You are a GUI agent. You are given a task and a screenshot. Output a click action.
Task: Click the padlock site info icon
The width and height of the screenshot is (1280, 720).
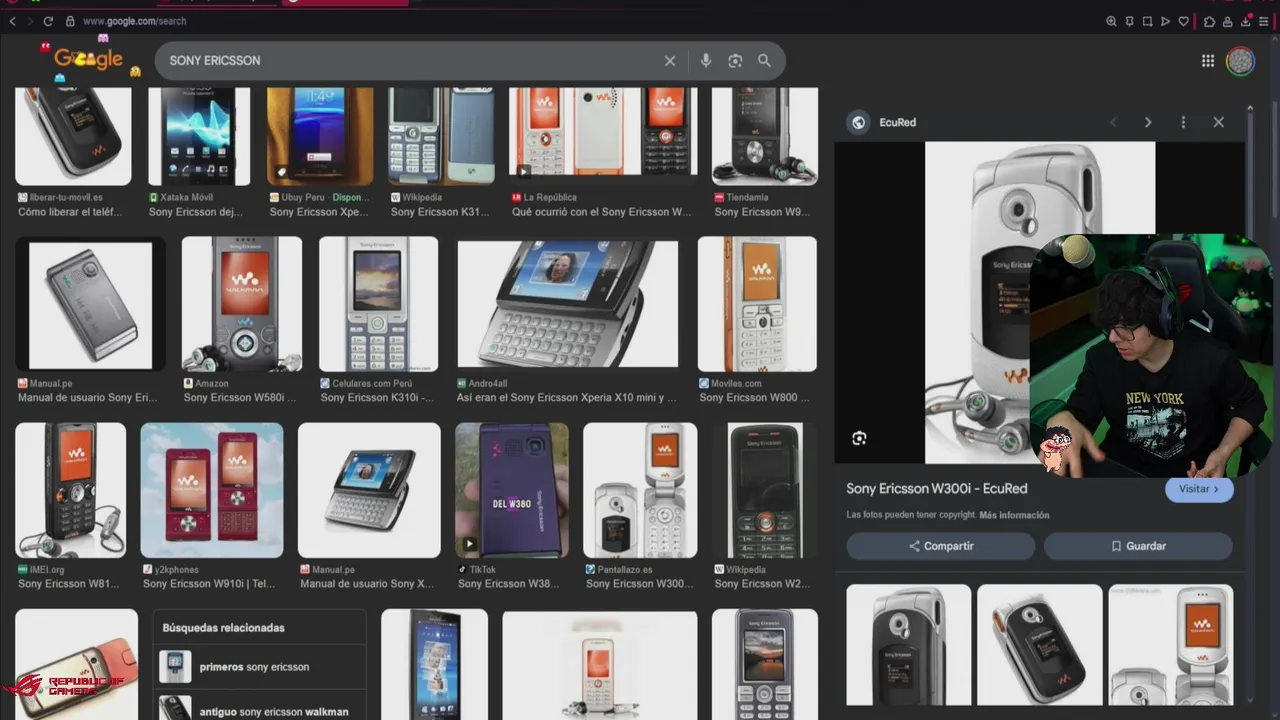coord(70,21)
